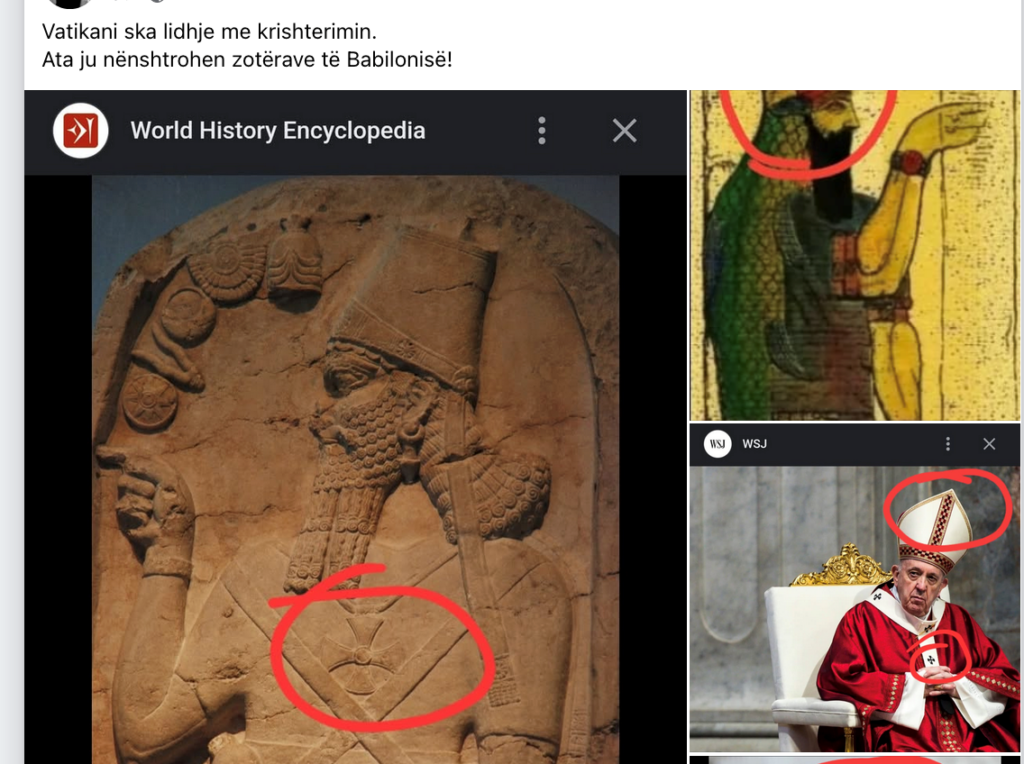Screen dimensions: 1024x764
Task: Open the Assyrian king stone relief image
Action: pos(355,470)
